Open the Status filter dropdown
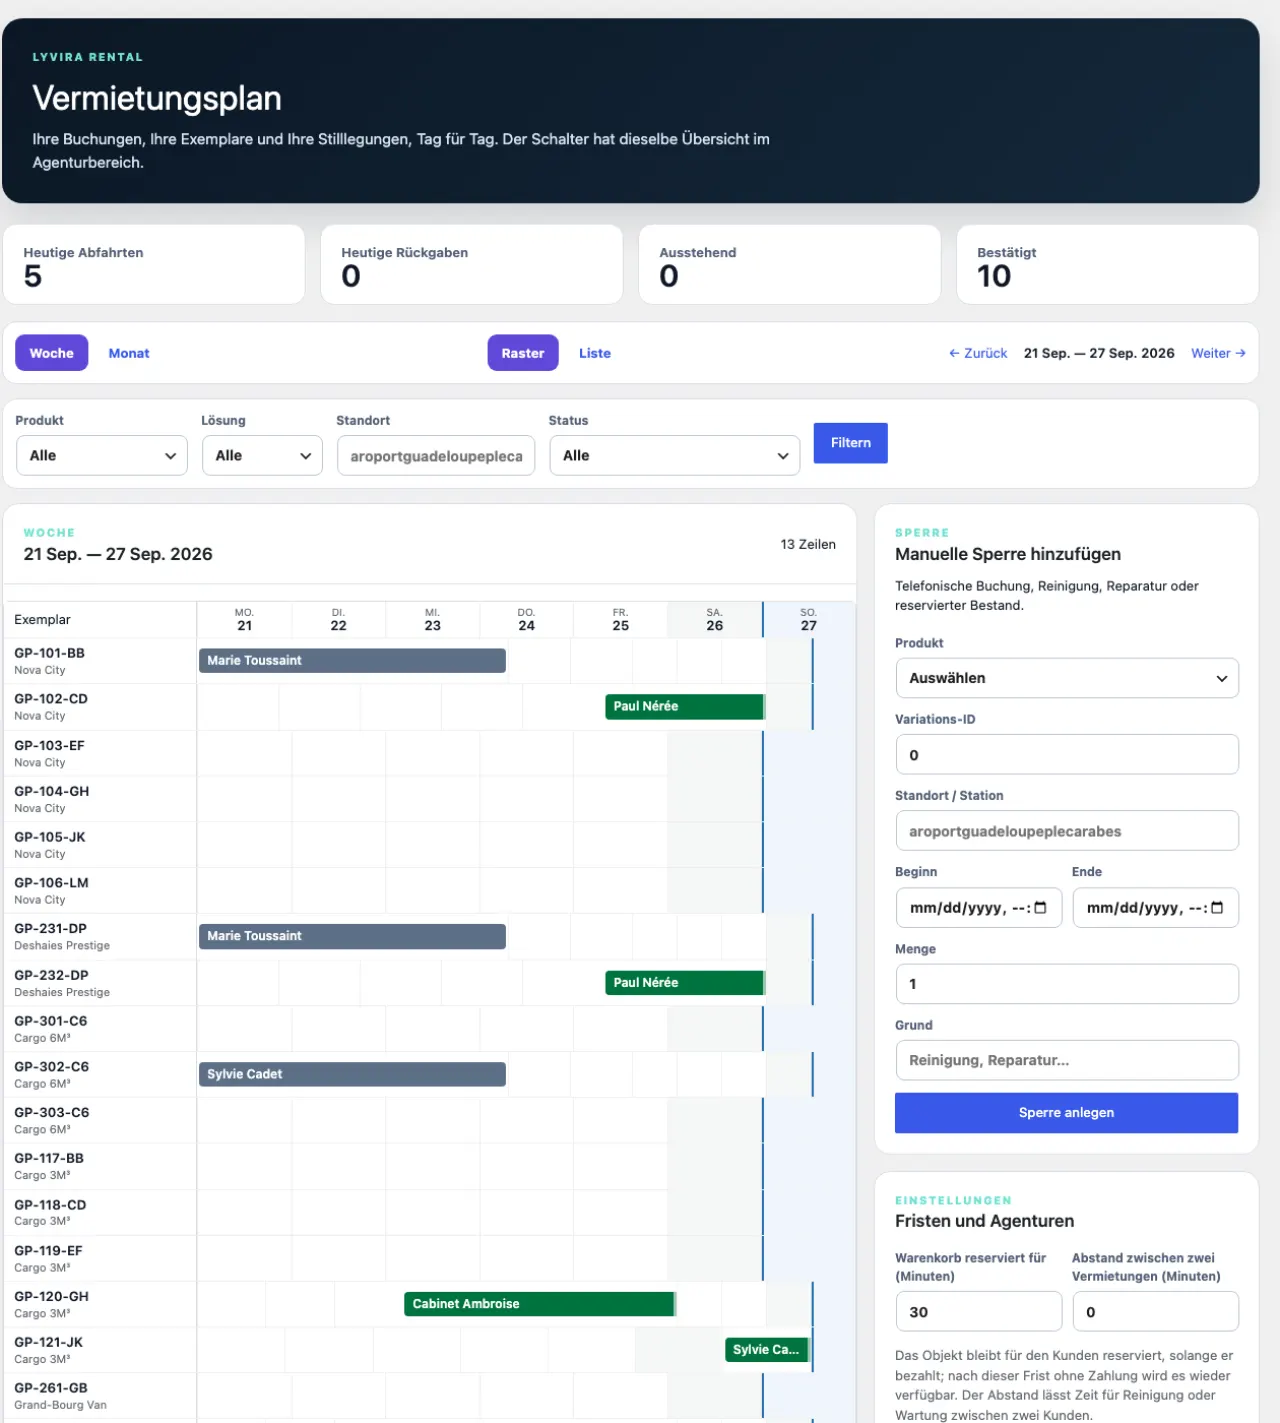The image size is (1280, 1423). [x=675, y=456]
